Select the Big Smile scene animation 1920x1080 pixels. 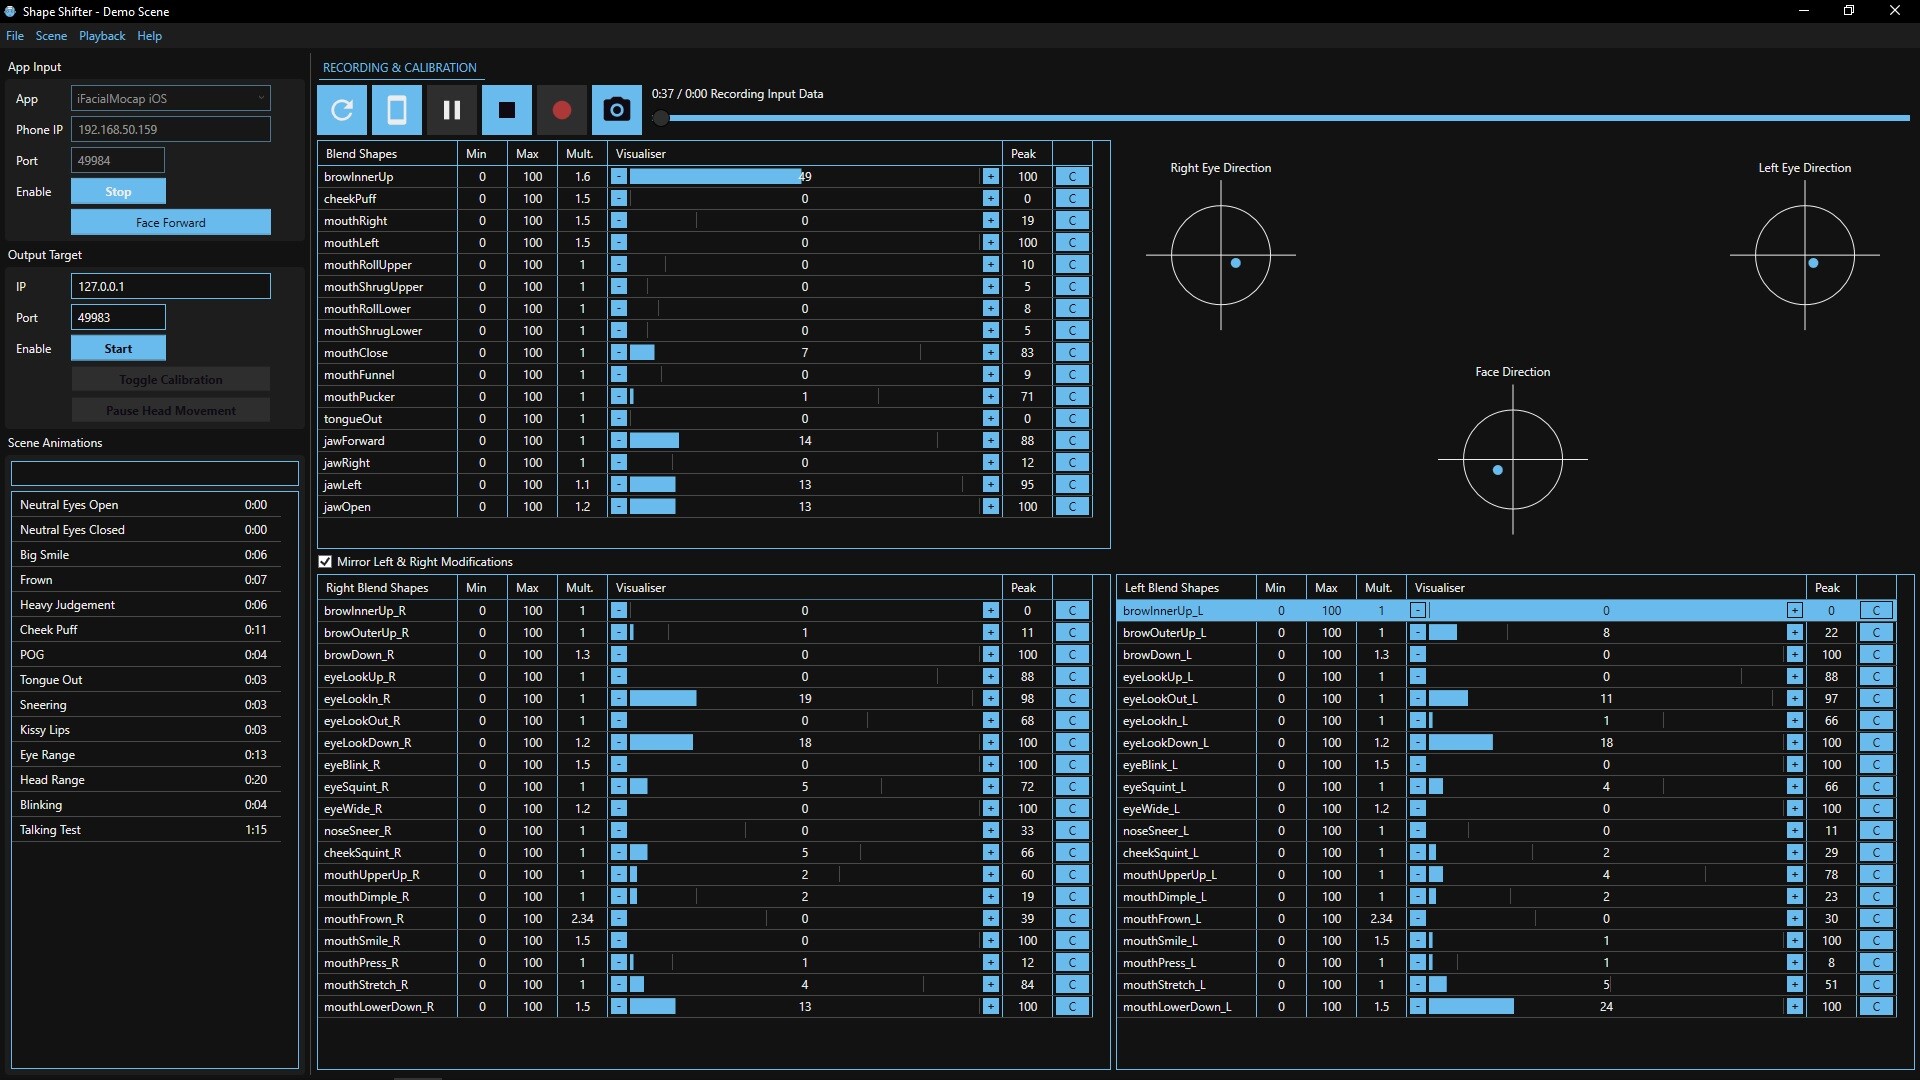pos(145,554)
